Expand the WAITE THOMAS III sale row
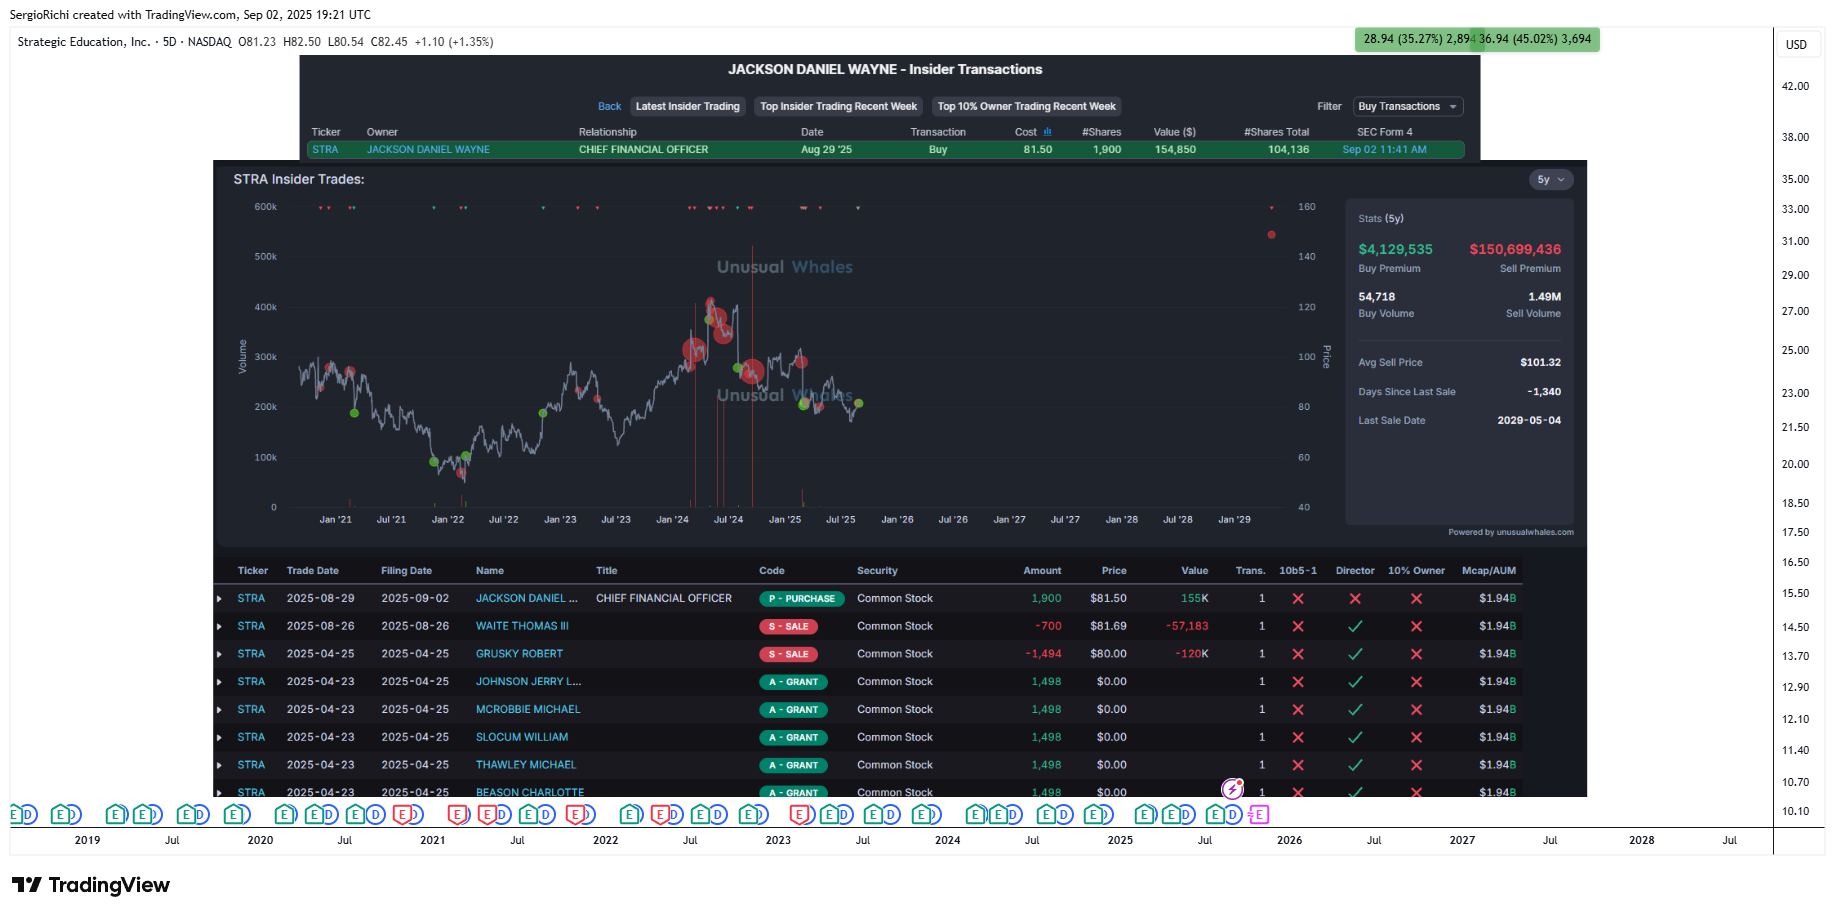 [219, 627]
